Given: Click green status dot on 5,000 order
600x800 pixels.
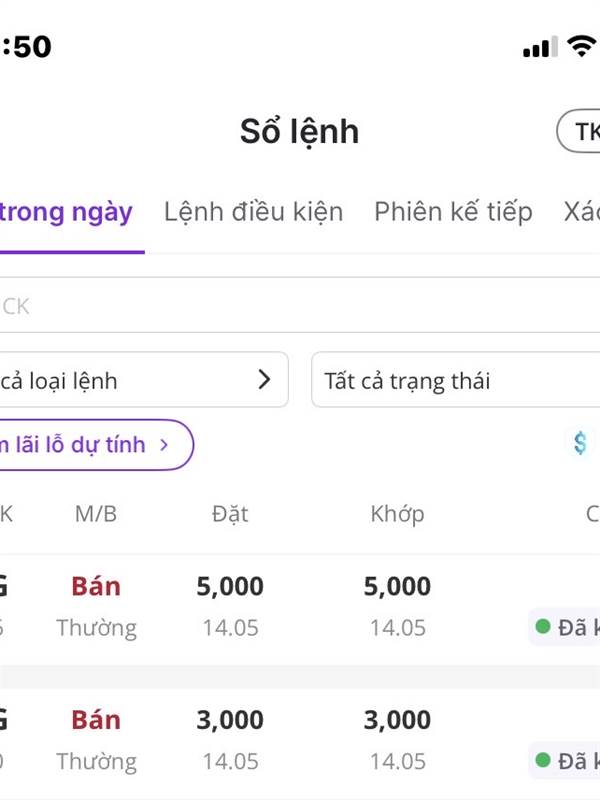Looking at the screenshot, I should pyautogui.click(x=543, y=627).
